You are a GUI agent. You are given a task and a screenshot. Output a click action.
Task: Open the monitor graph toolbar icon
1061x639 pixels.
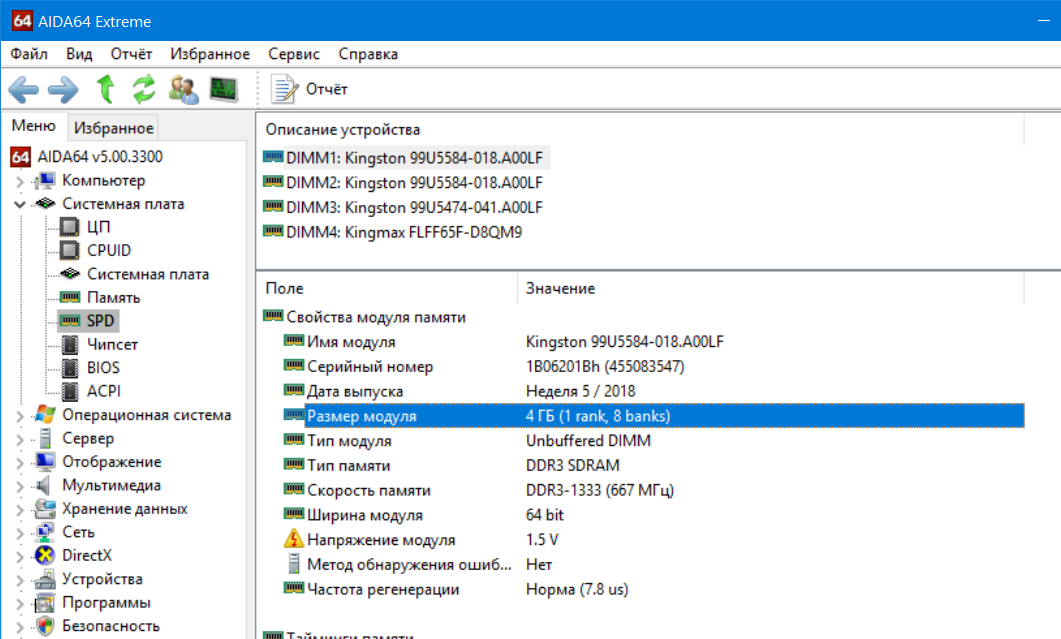coord(224,89)
